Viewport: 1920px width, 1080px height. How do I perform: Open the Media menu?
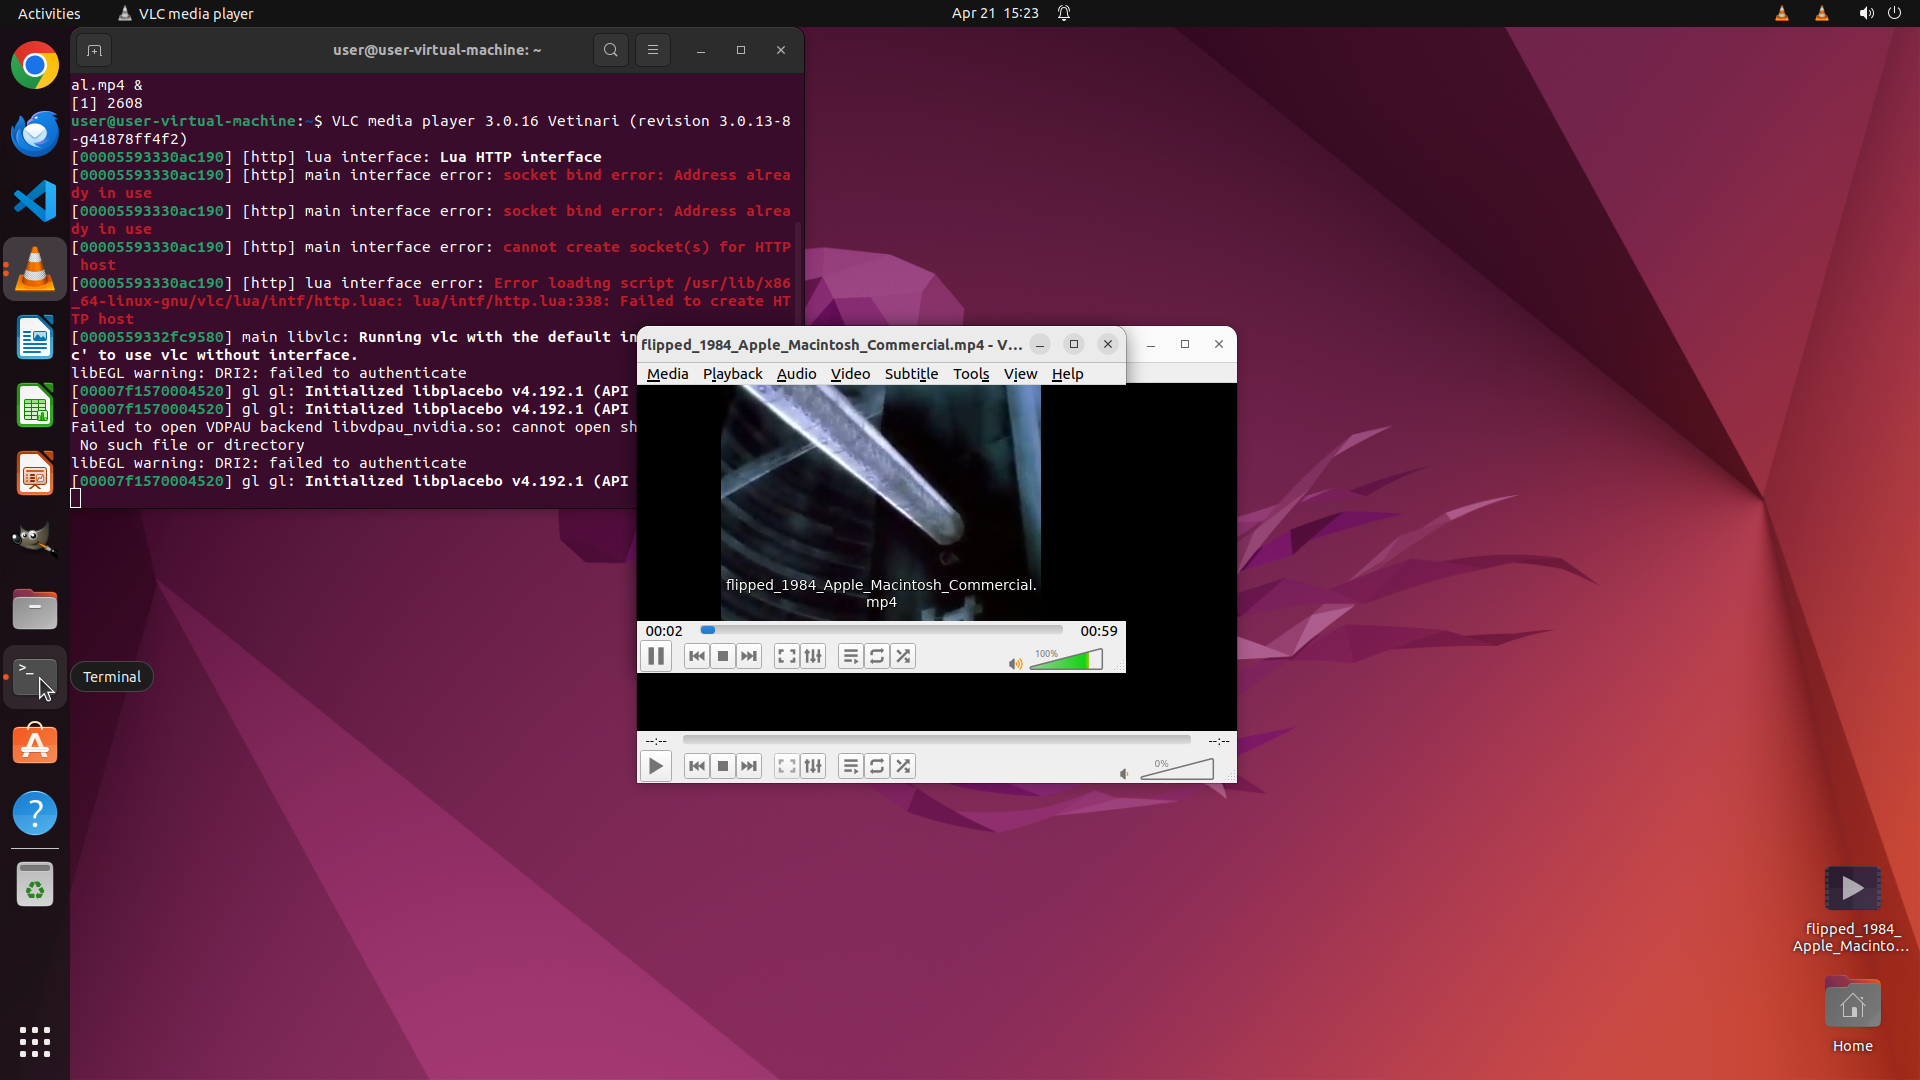point(667,374)
